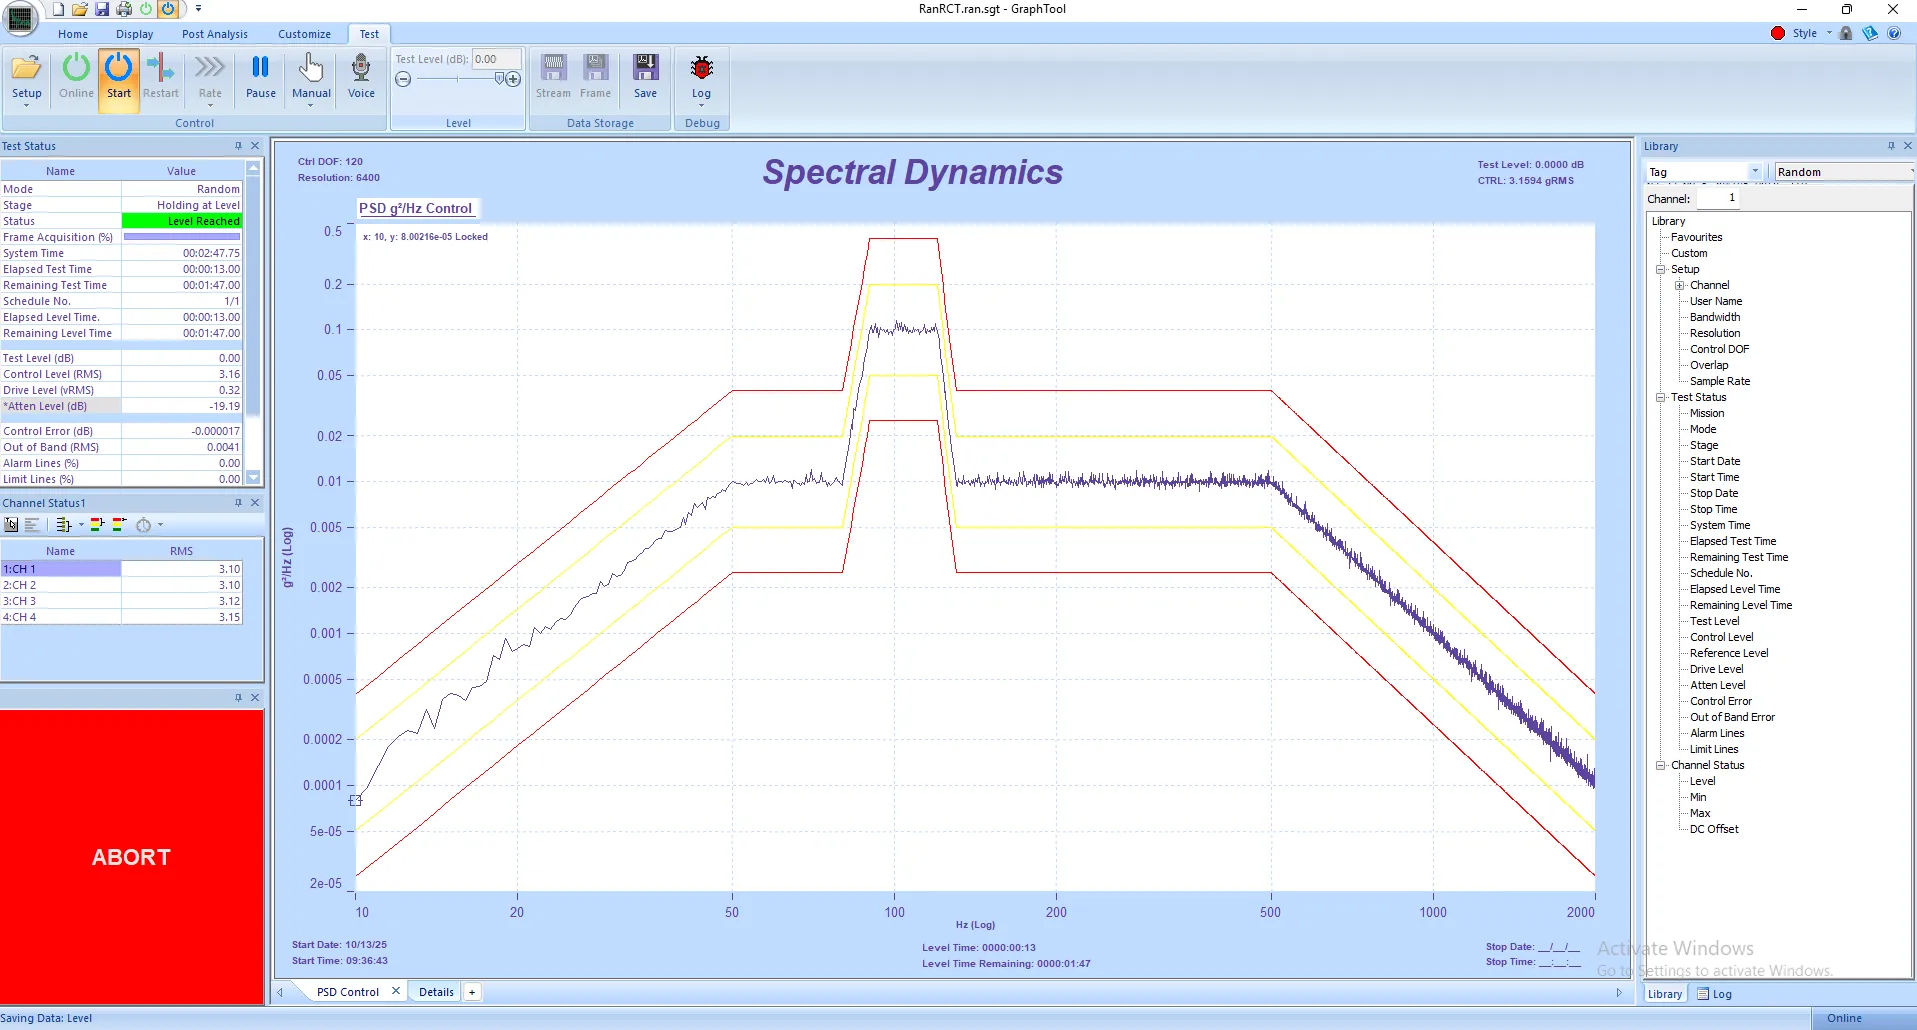The image size is (1917, 1030).
Task: Collapse the Test Status tree branch
Action: (x=1661, y=397)
